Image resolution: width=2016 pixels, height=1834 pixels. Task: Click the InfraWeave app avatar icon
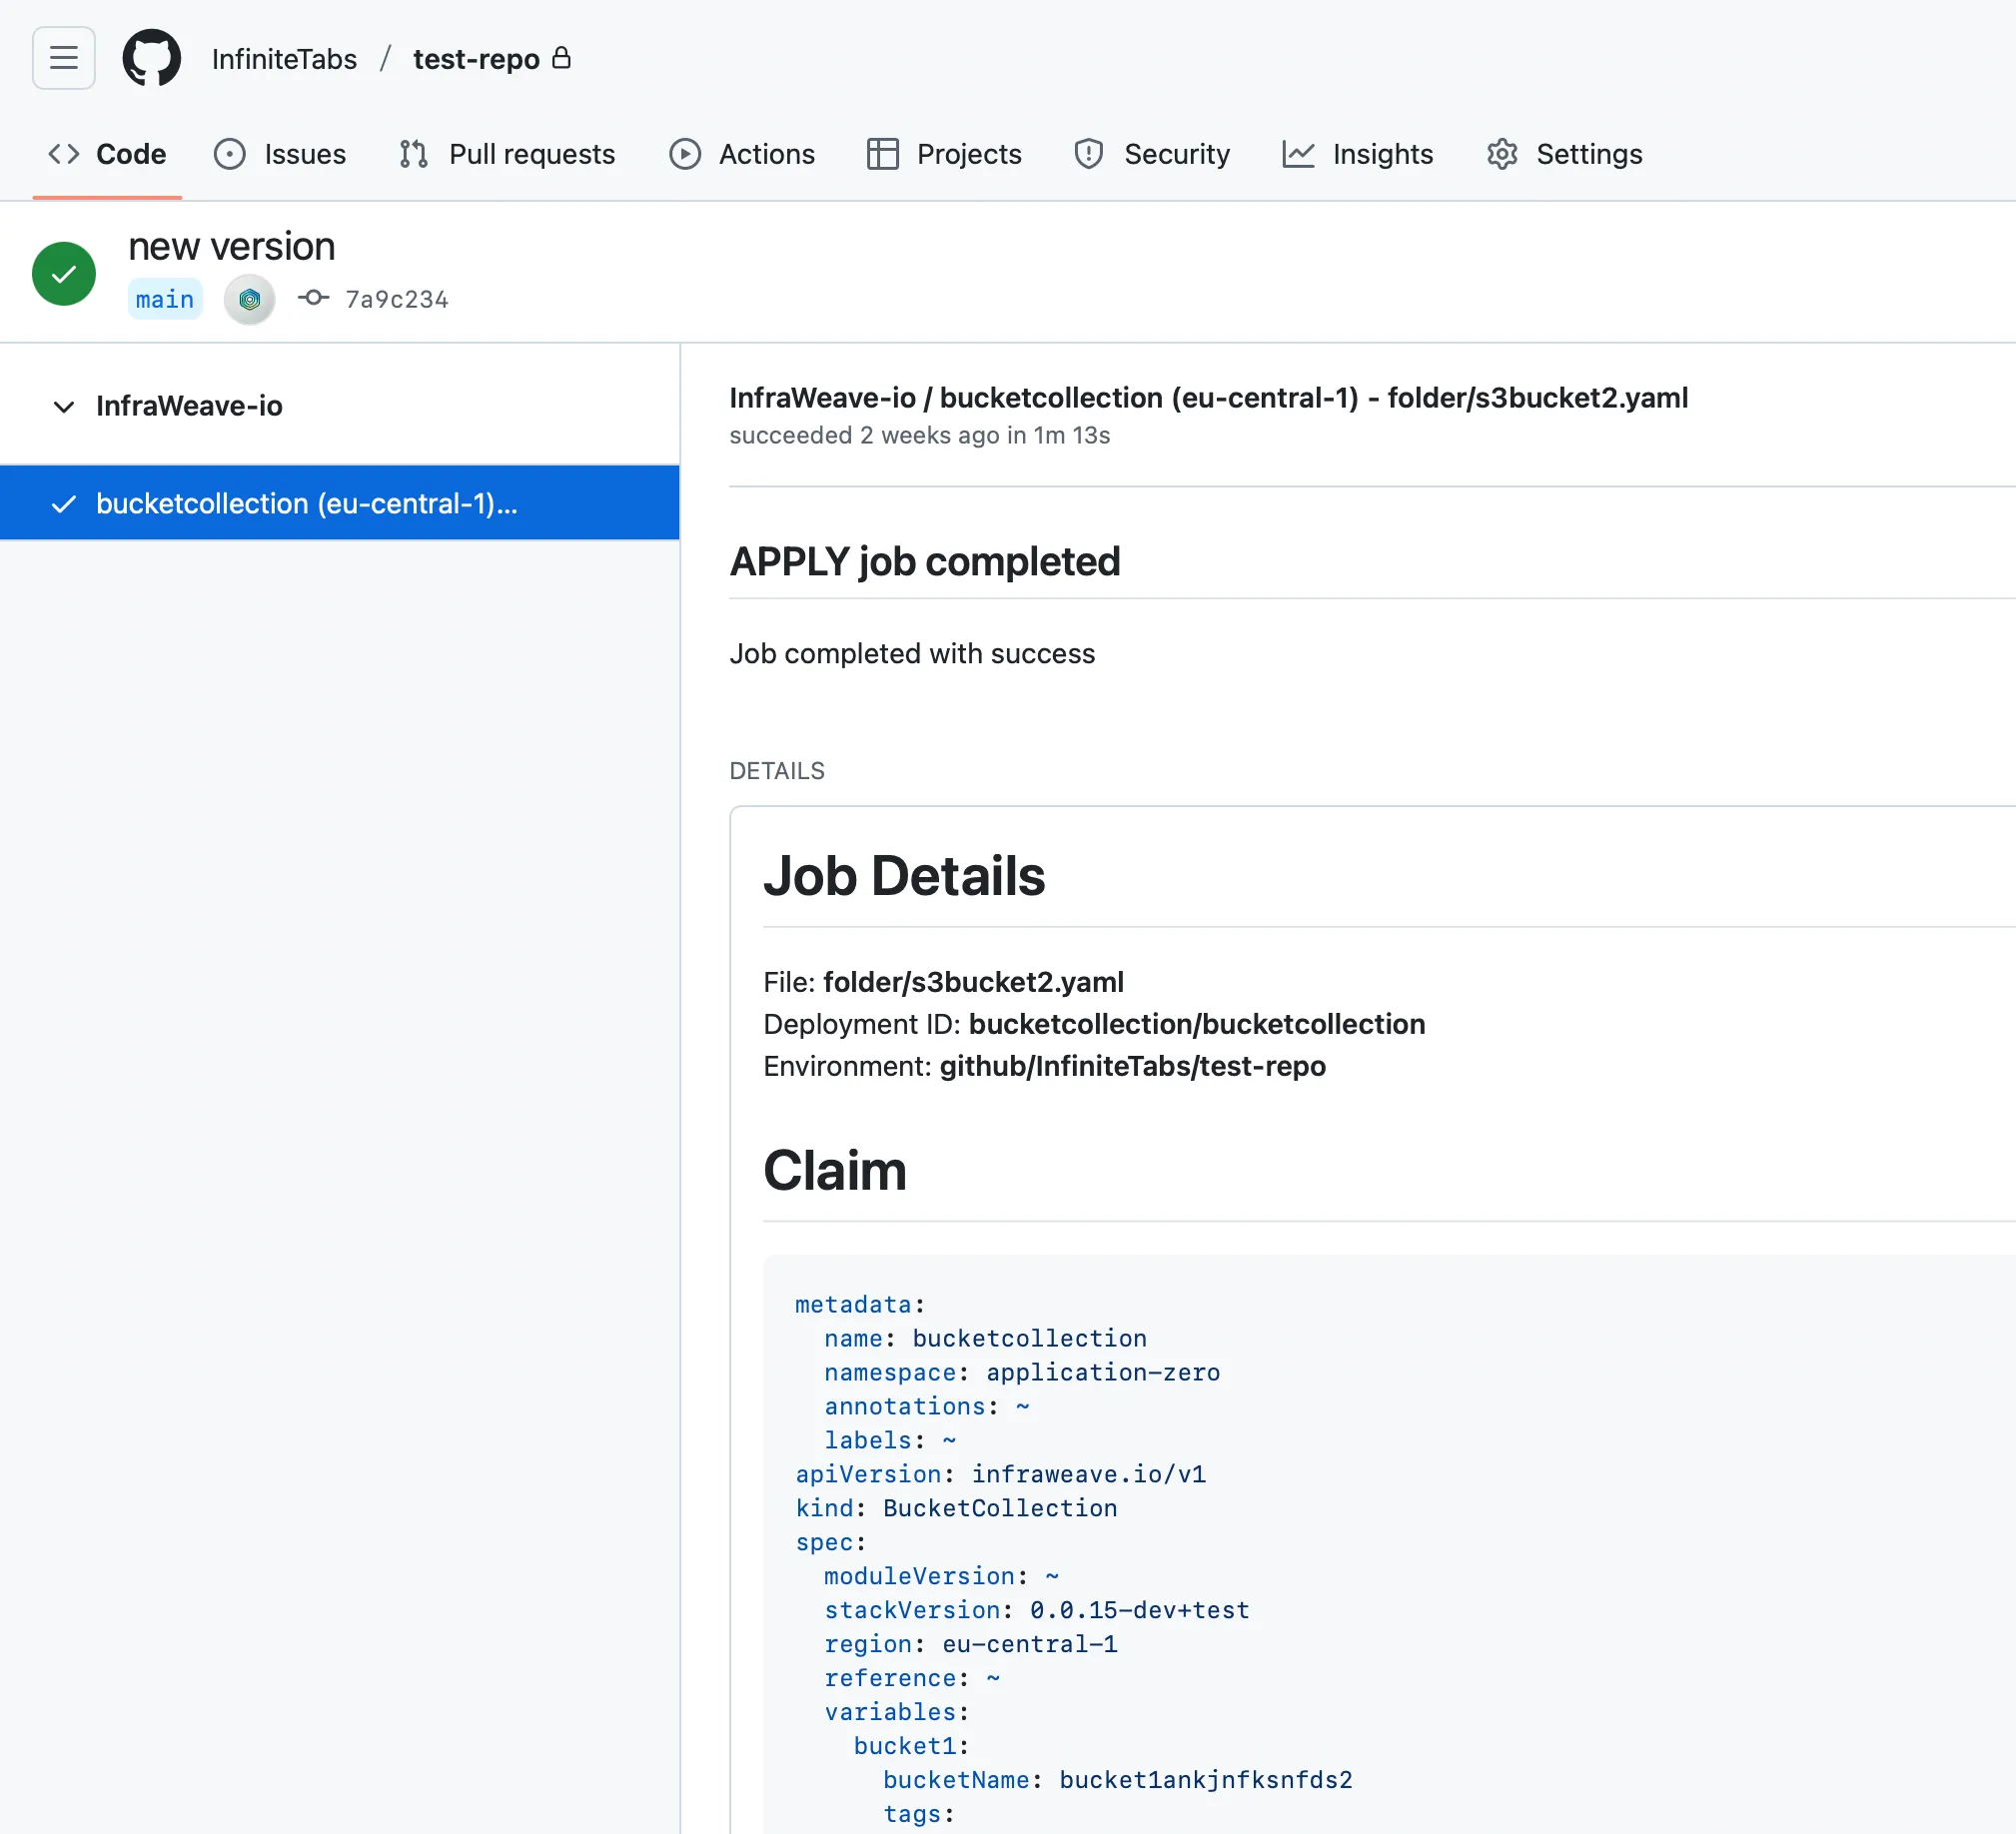[x=249, y=299]
